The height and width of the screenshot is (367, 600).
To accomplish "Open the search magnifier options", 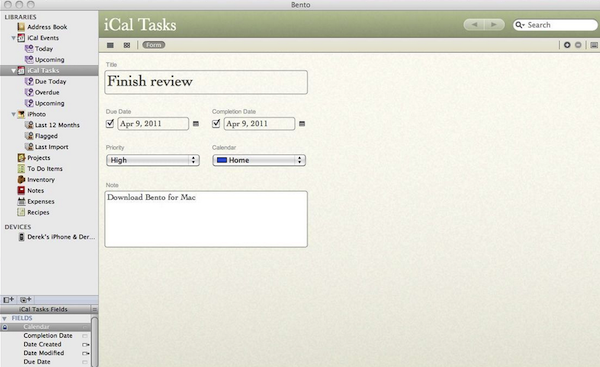I will coord(520,25).
